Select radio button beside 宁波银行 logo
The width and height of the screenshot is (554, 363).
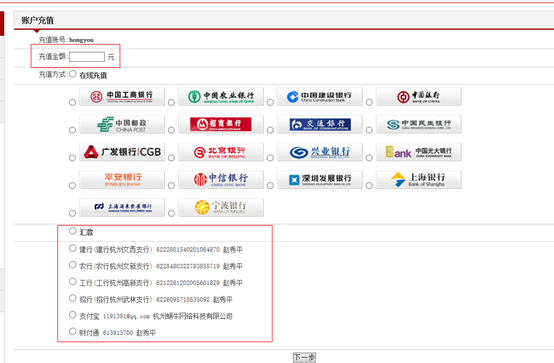pyautogui.click(x=171, y=213)
